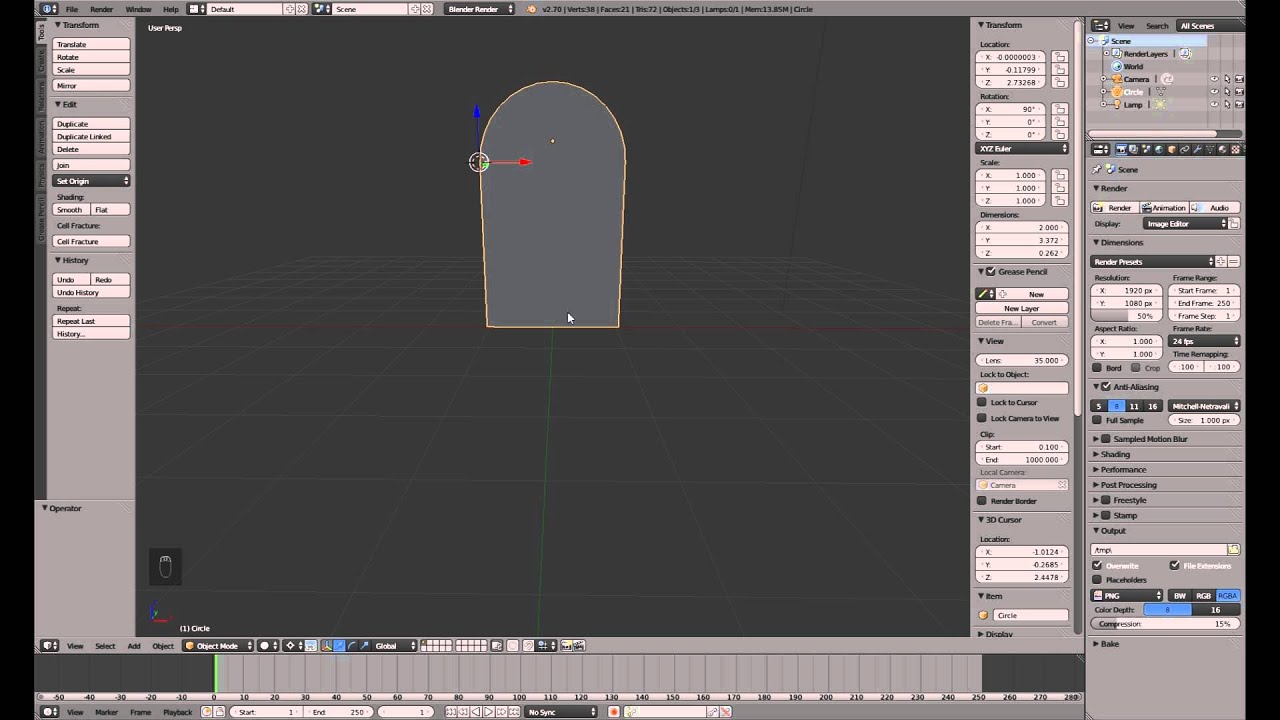Screen dimensions: 1280x720
Task: Open the Blender Render engine dropdown
Action: tap(480, 9)
